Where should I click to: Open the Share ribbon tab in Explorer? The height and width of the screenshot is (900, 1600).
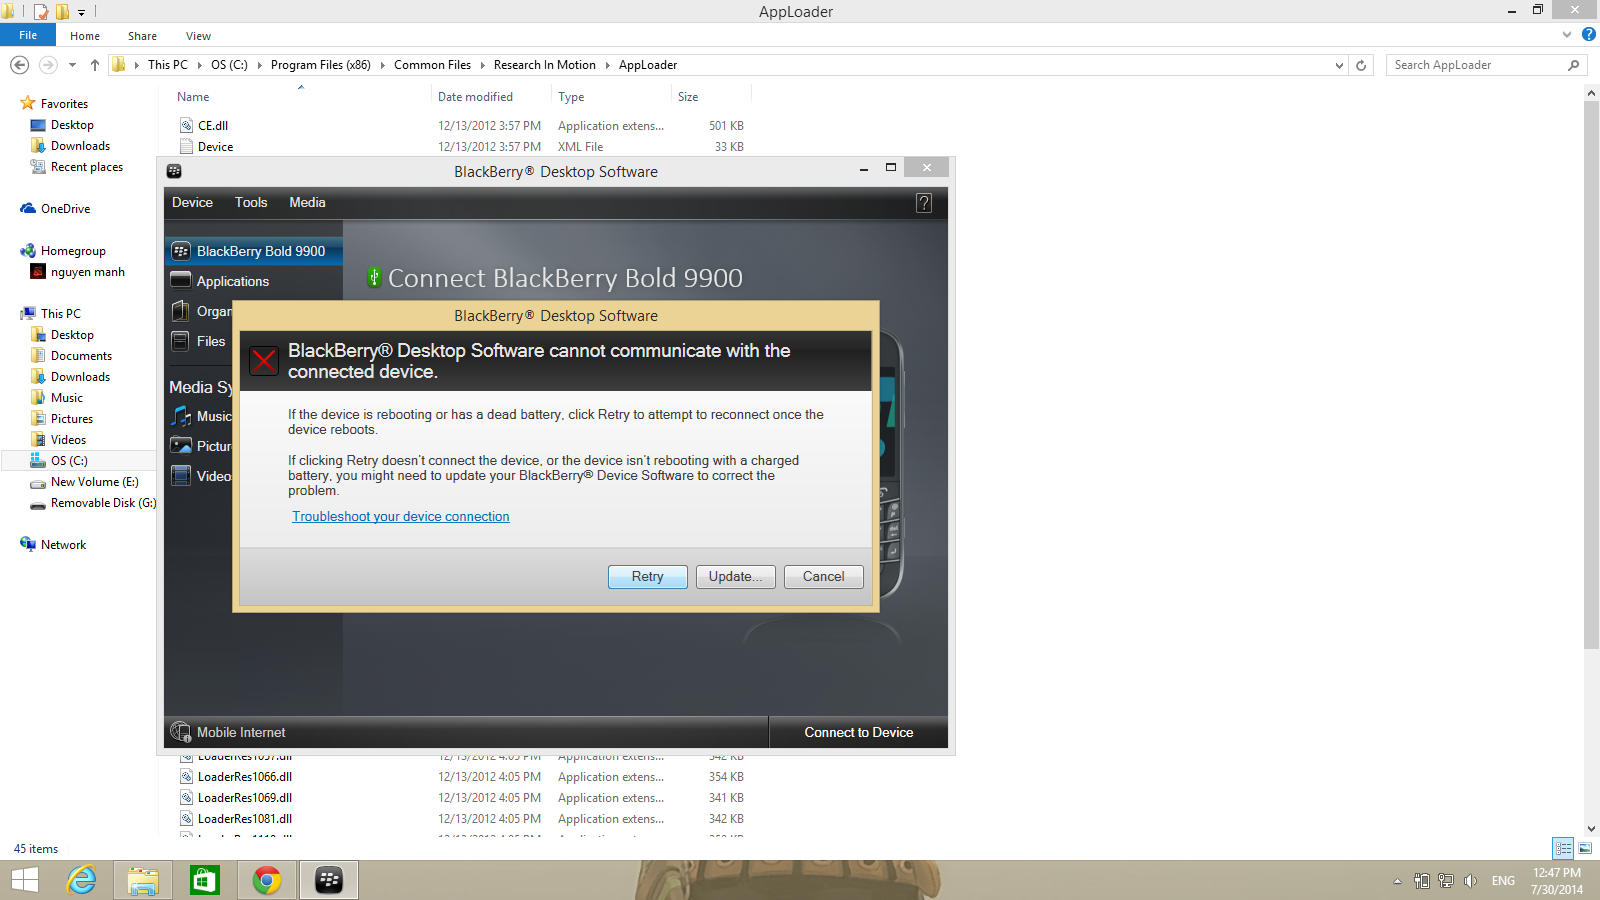pos(142,36)
